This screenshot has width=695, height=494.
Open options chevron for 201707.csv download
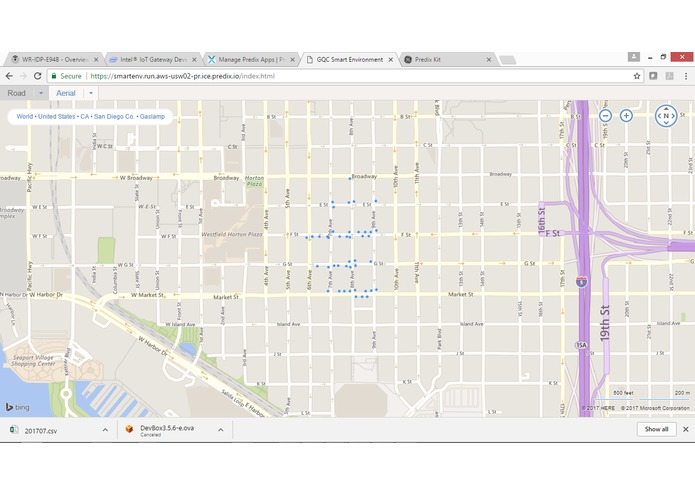click(105, 430)
